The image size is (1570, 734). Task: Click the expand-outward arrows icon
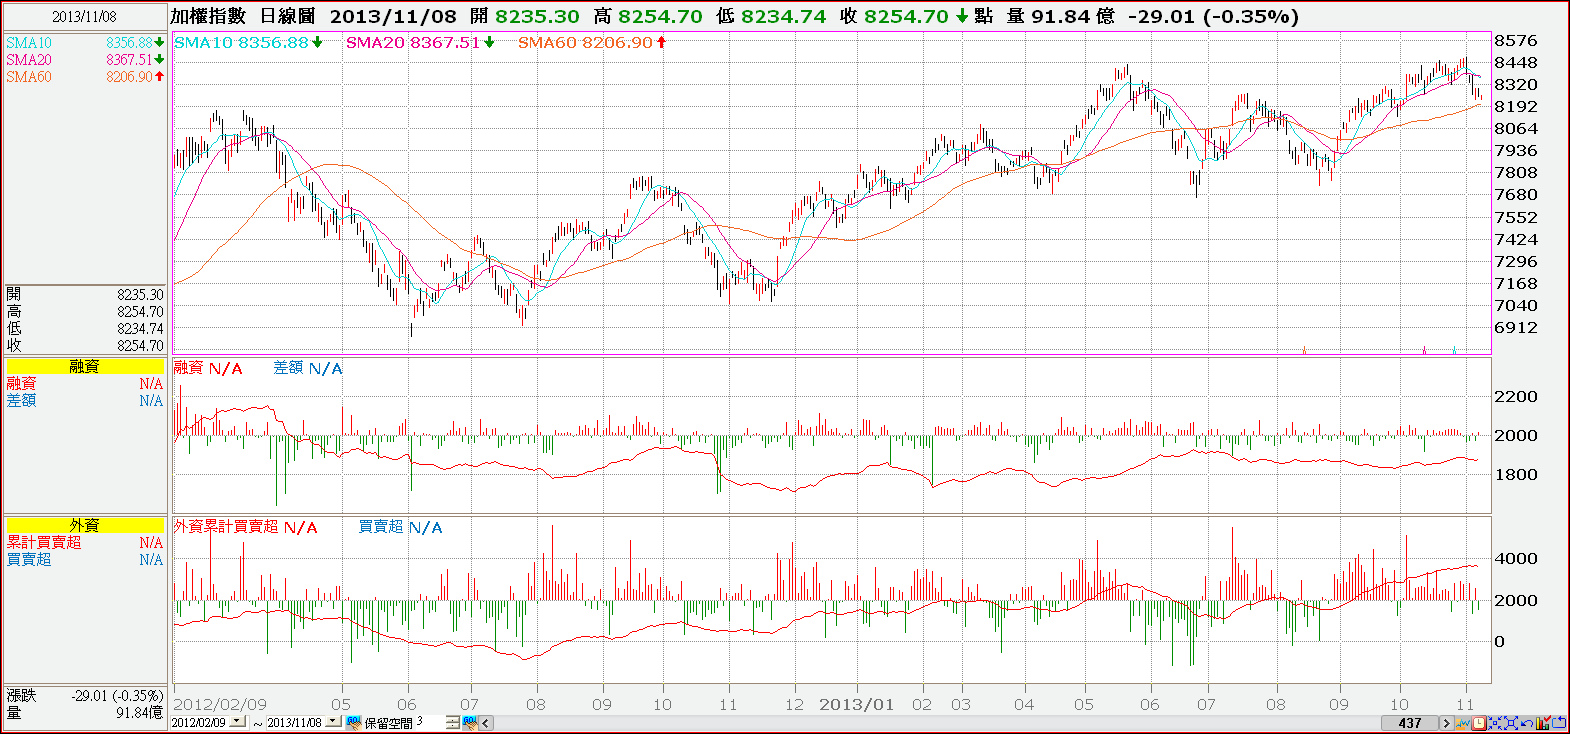pos(1511,723)
